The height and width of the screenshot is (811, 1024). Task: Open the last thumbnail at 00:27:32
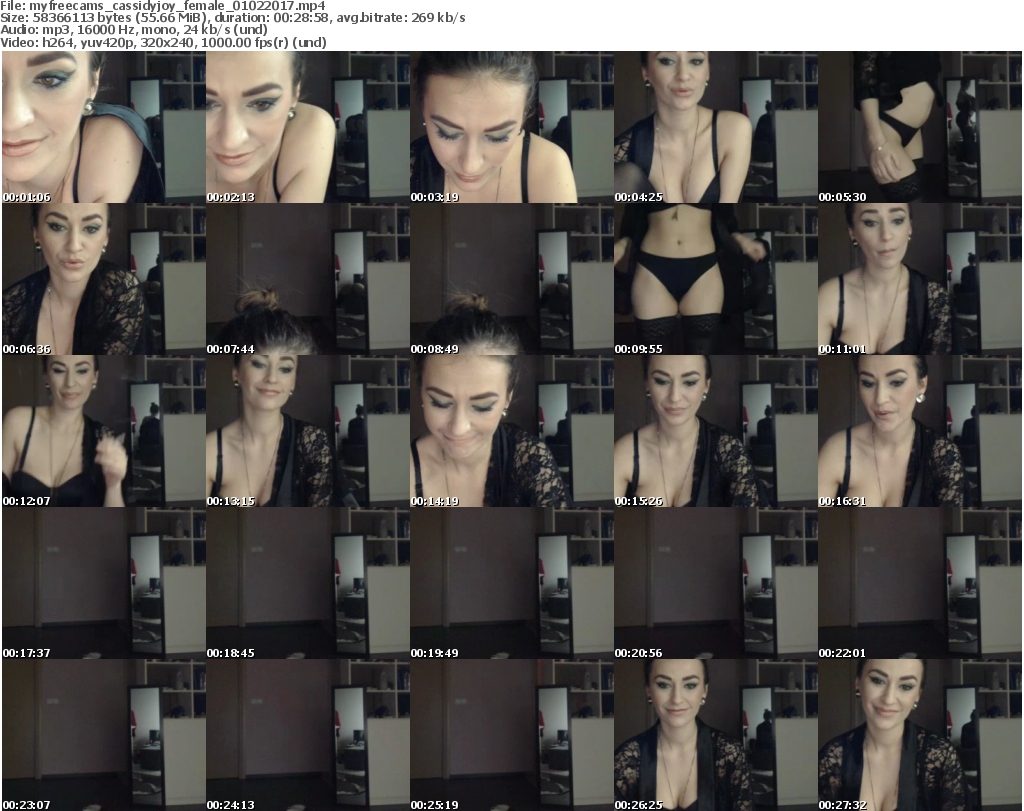tap(920, 735)
